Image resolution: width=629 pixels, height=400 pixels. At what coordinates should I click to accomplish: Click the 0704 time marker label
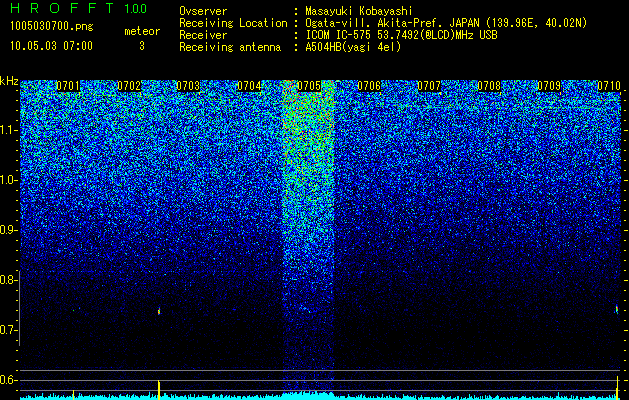(x=249, y=86)
